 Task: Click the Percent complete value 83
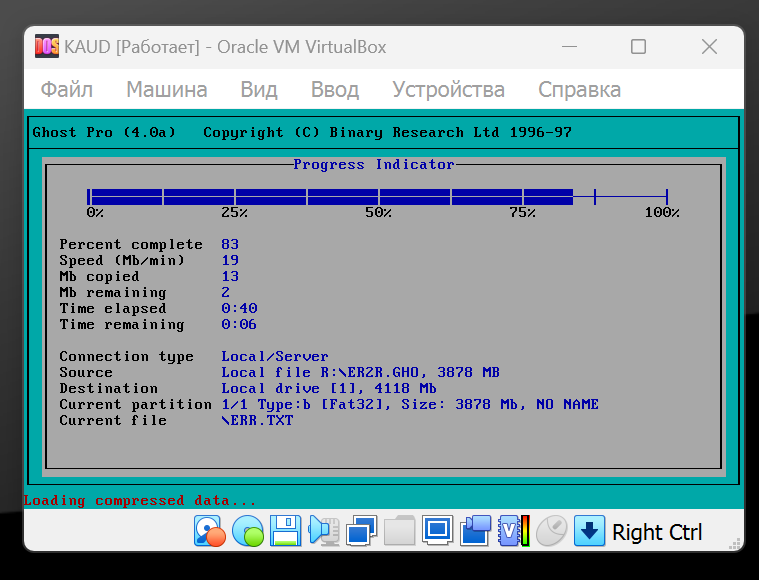pyautogui.click(x=230, y=244)
